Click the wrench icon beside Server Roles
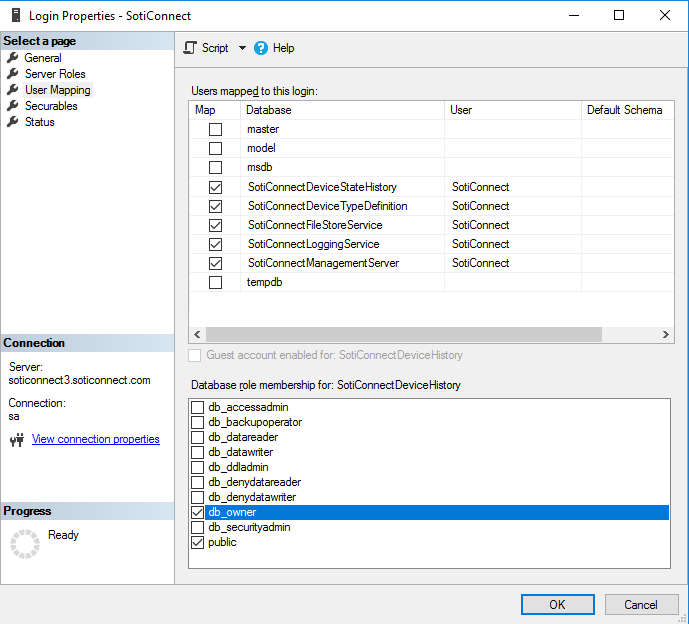The image size is (689, 624). coord(13,73)
